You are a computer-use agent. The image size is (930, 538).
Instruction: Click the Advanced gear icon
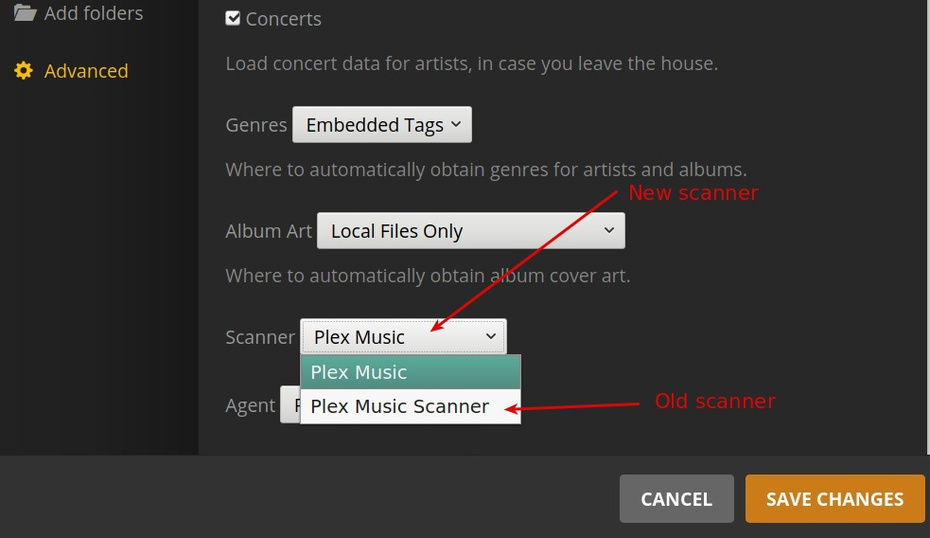click(23, 71)
